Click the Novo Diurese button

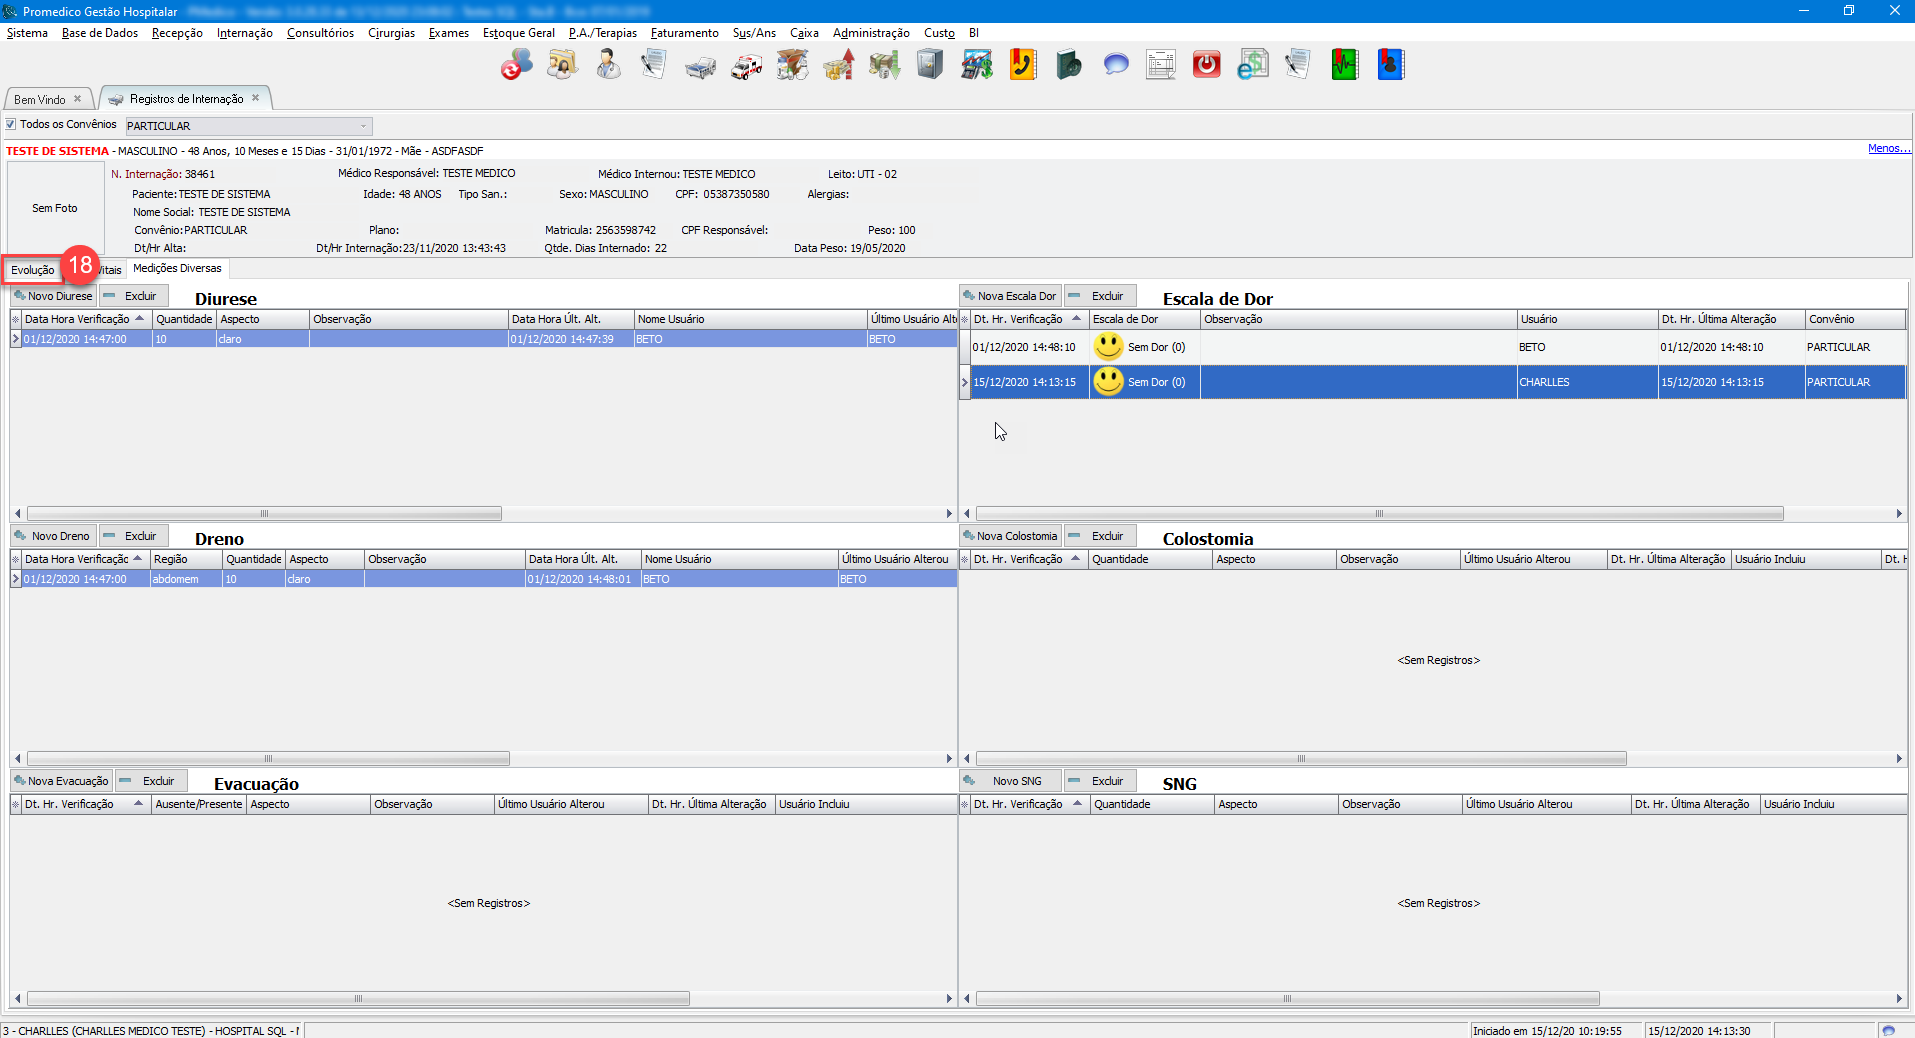pyautogui.click(x=53, y=296)
